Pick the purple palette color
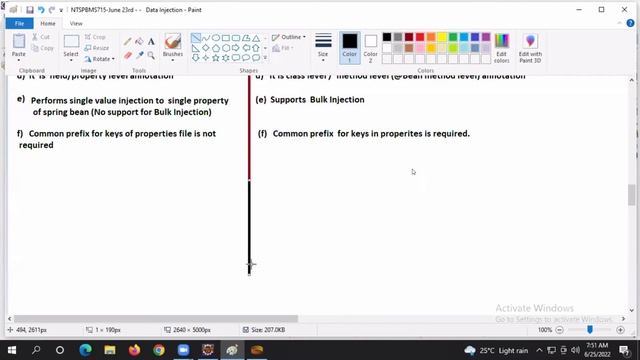The width and height of the screenshot is (640, 360). (x=486, y=37)
